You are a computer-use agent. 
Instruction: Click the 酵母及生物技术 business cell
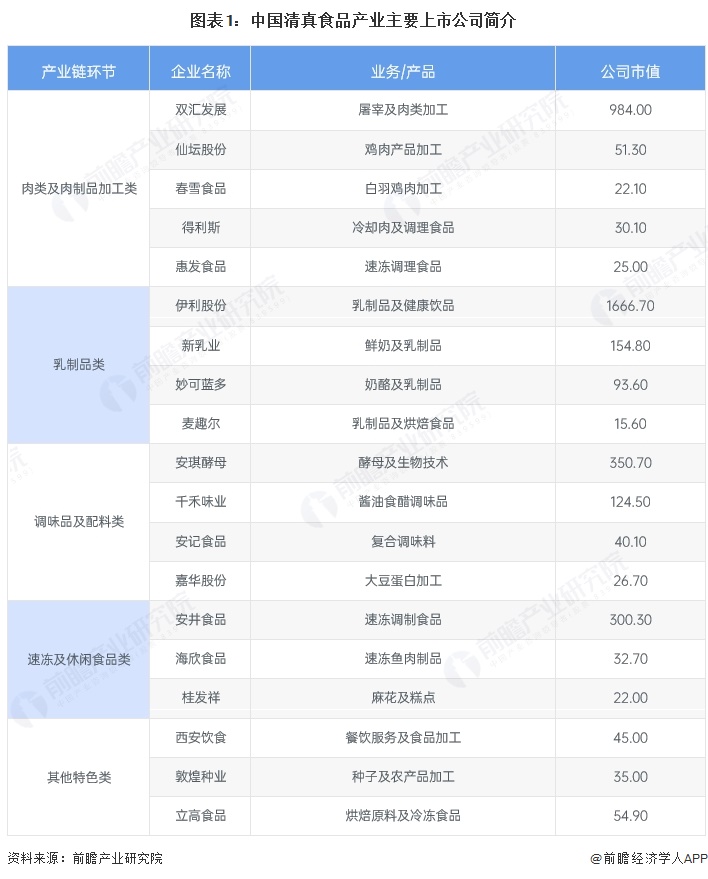[402, 463]
